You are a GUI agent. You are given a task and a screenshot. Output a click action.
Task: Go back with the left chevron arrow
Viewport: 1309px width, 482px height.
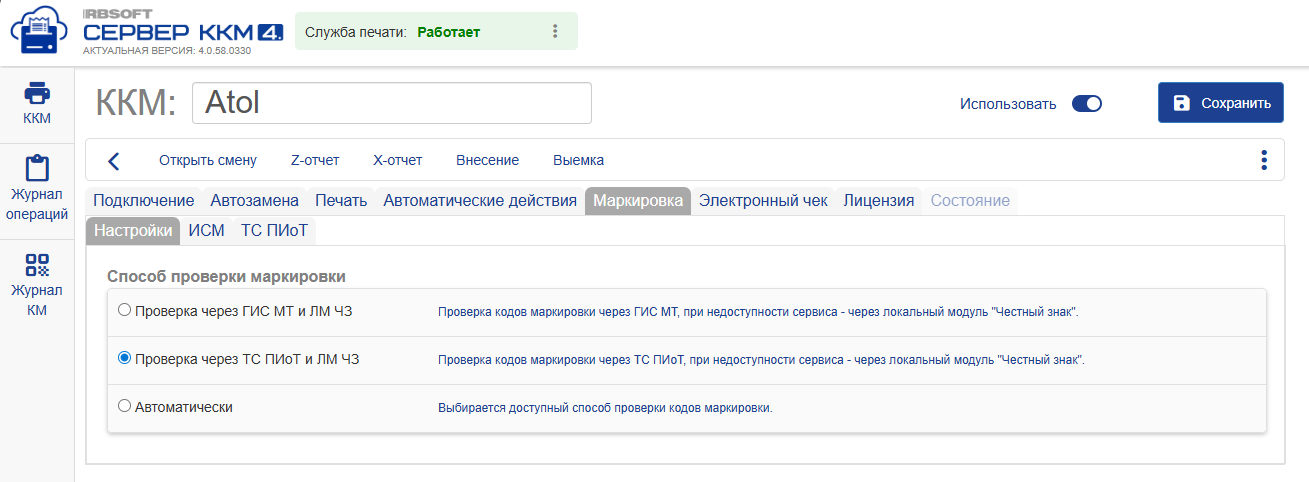pos(114,160)
